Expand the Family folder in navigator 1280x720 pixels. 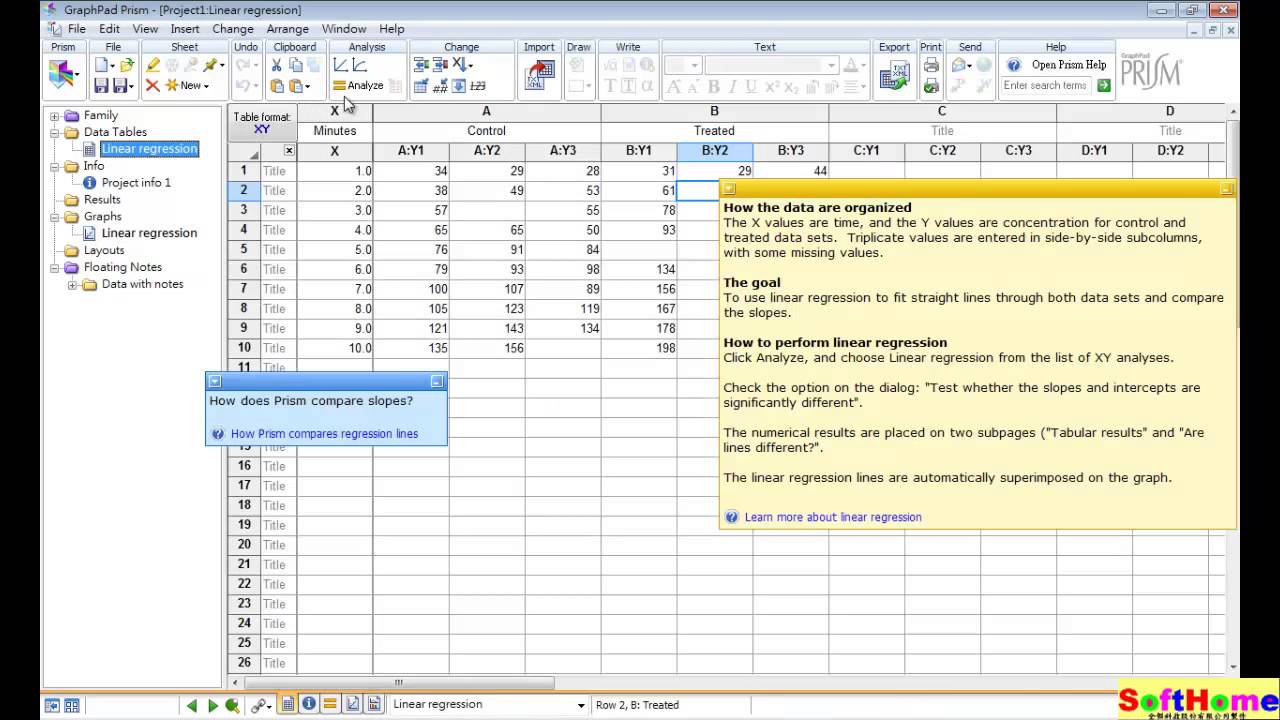coord(55,116)
